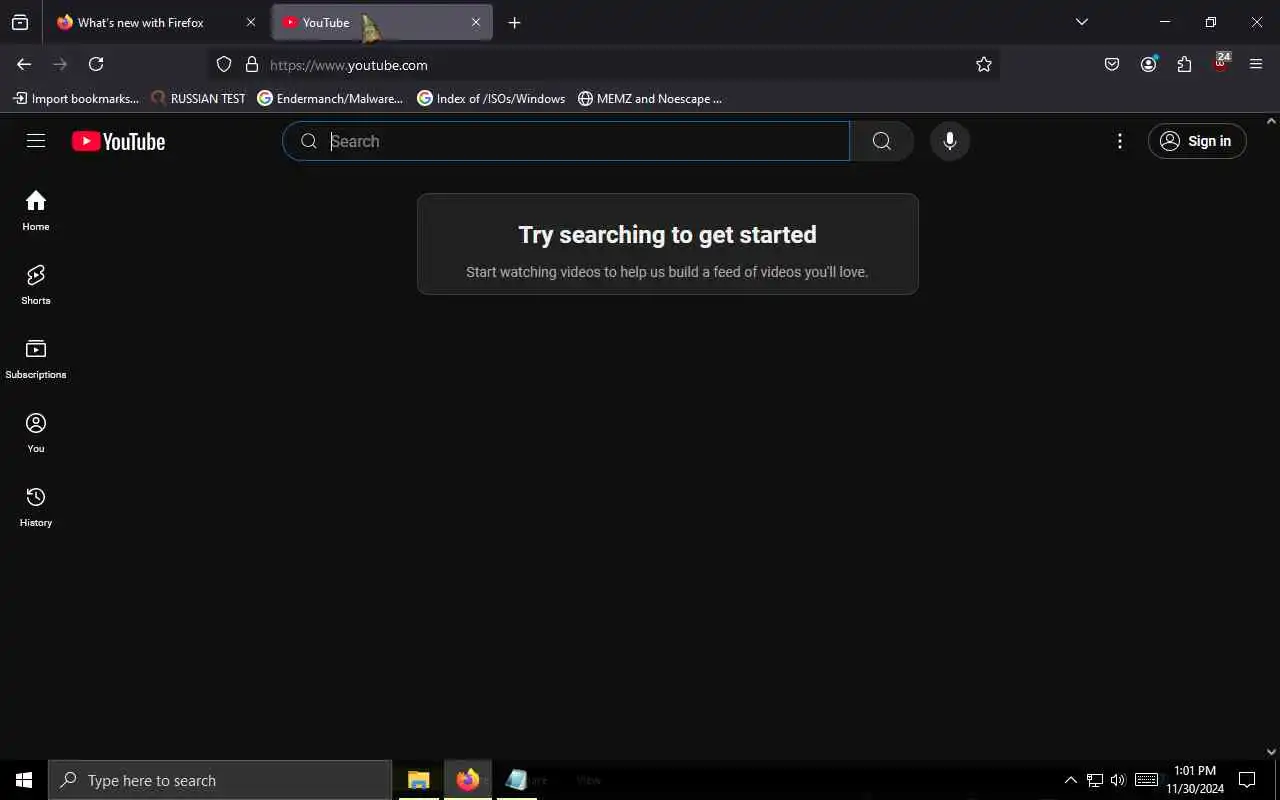Open Extensions puzzle icon
1280x800 pixels.
tap(1184, 64)
